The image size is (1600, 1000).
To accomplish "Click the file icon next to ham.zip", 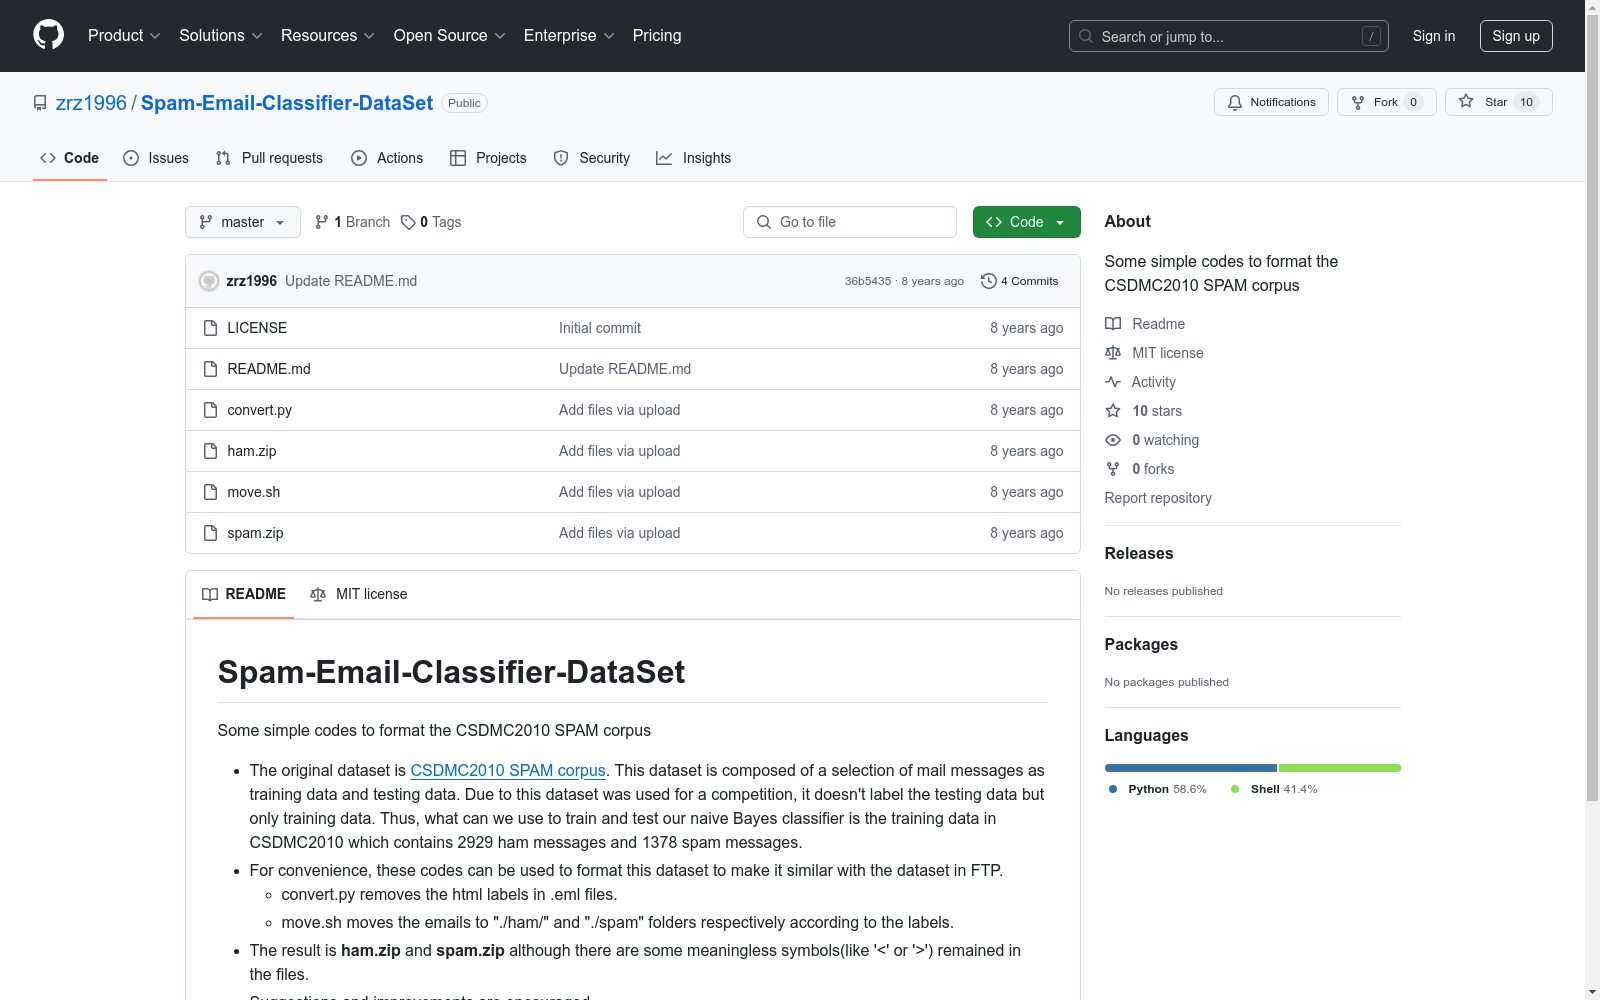I will tap(210, 451).
